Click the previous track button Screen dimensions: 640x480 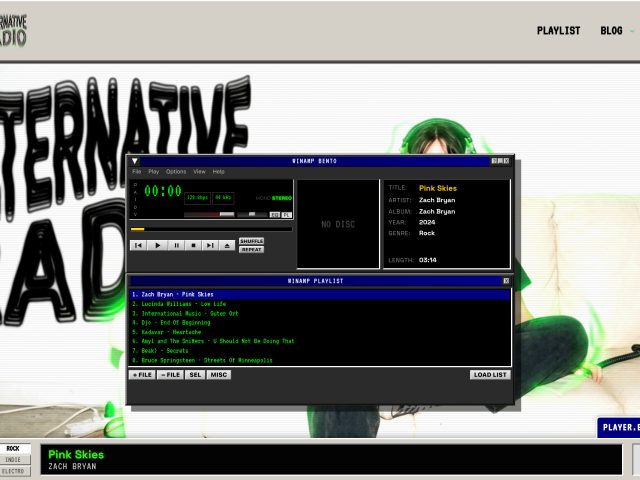(x=138, y=245)
